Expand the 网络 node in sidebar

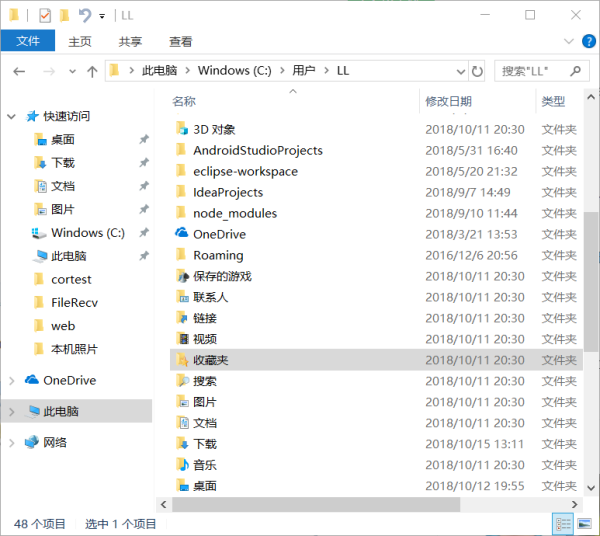12,443
